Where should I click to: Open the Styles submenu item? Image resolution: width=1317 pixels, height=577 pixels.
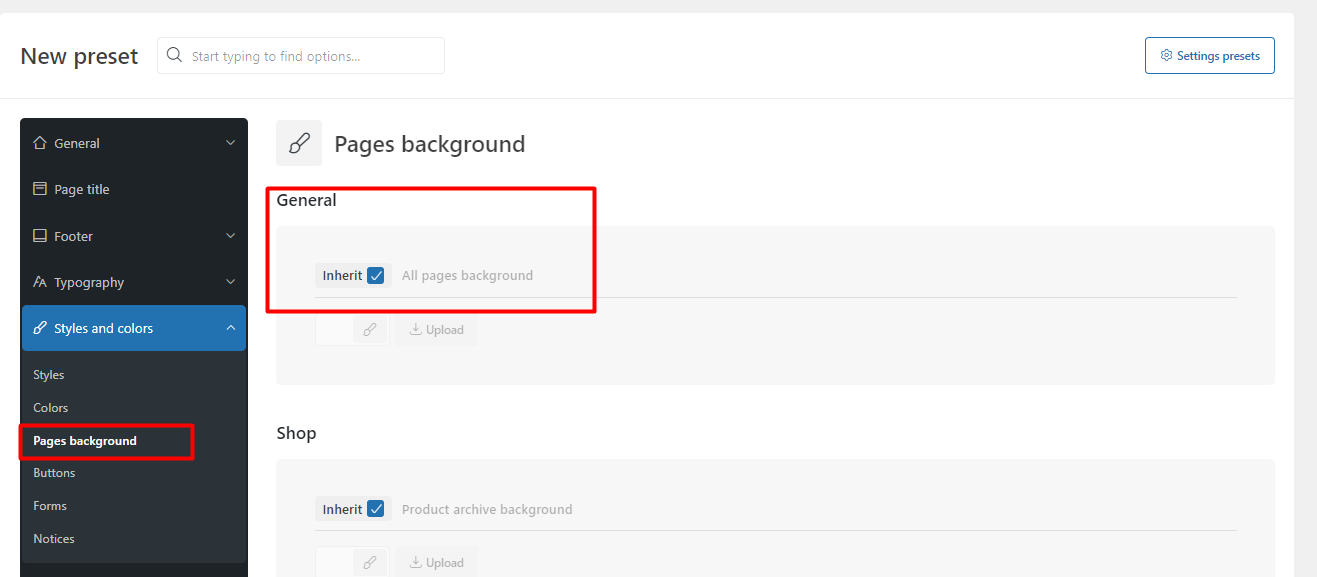(x=49, y=375)
